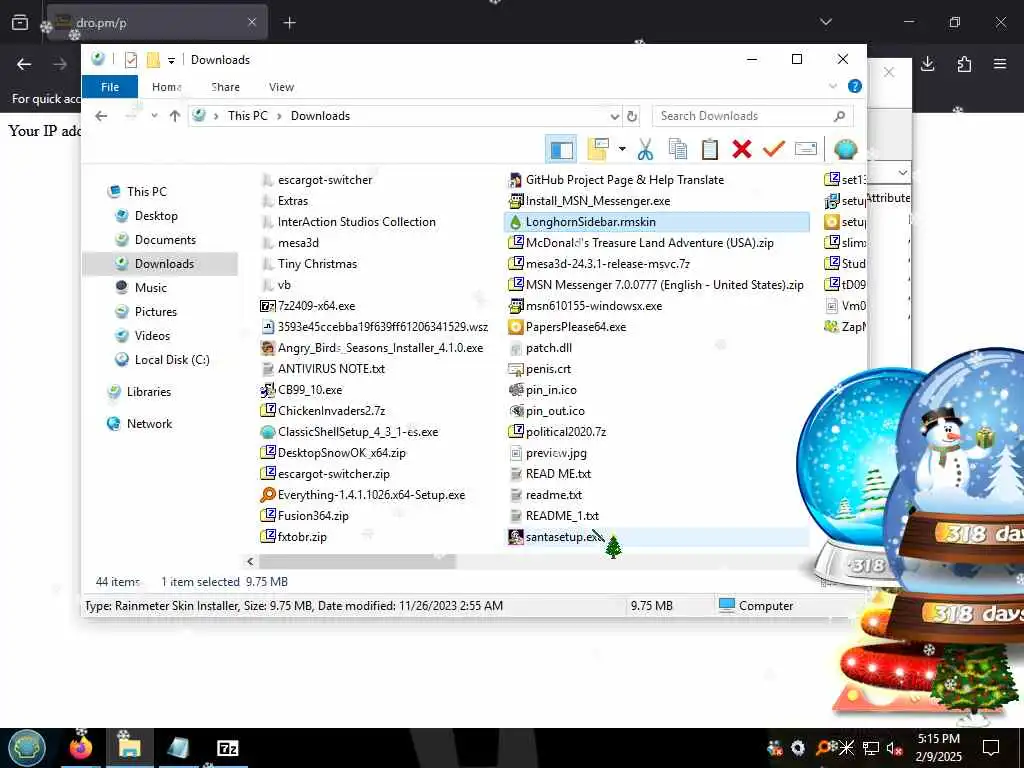Click This PC in address breadcrumb
The image size is (1024, 768).
point(248,116)
